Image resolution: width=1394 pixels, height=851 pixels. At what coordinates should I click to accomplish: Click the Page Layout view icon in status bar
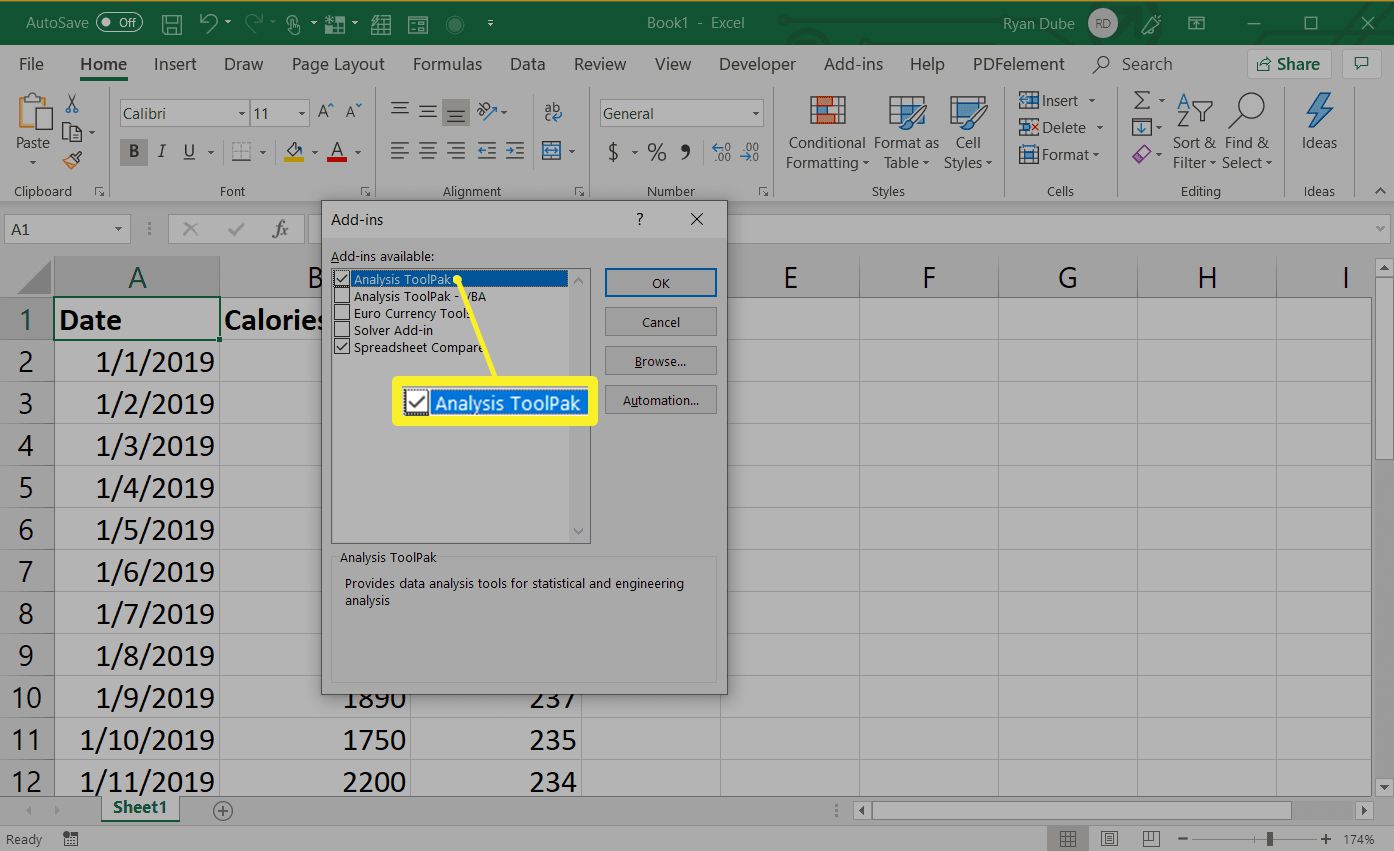coord(1109,839)
